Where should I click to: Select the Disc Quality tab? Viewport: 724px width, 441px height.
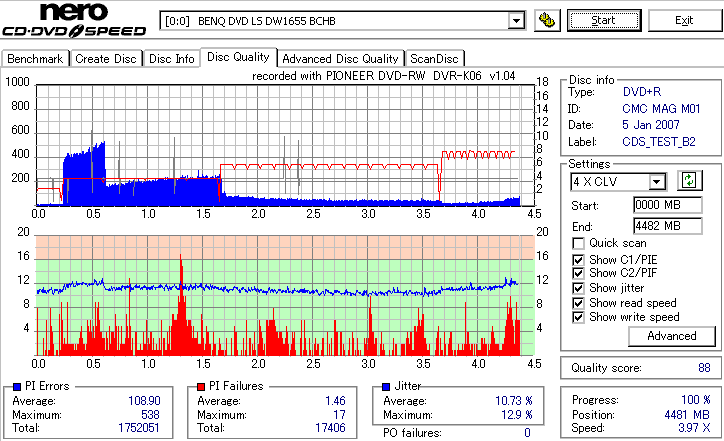tap(238, 57)
